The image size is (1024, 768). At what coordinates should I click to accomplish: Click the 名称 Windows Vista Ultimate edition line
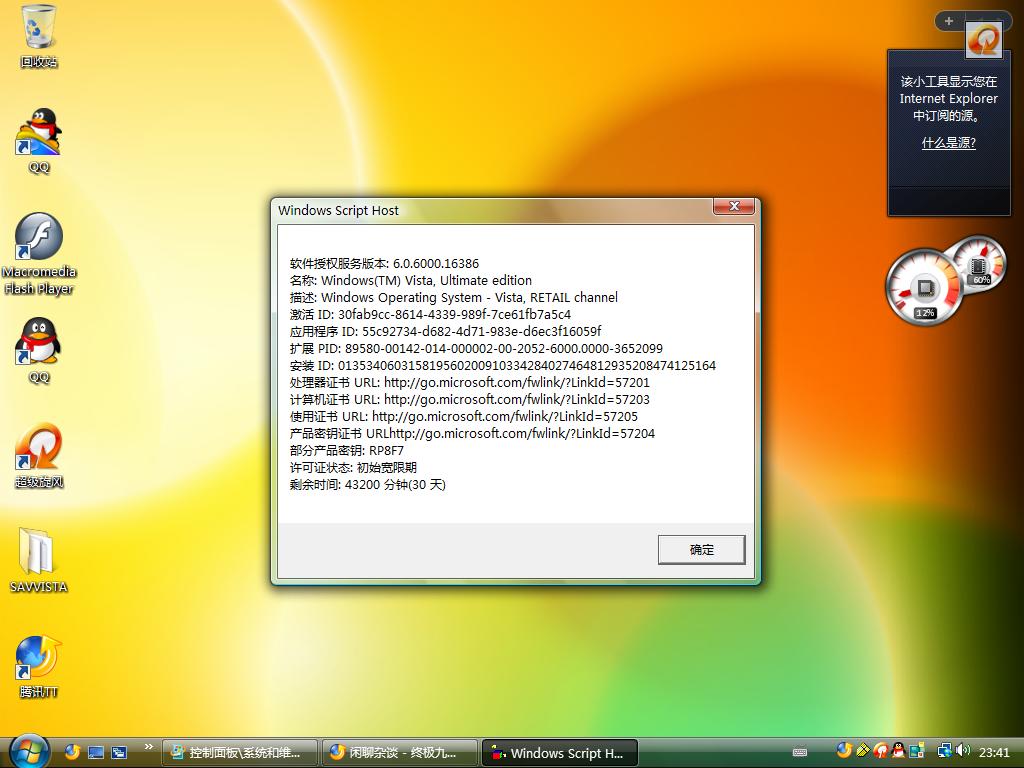(x=411, y=280)
